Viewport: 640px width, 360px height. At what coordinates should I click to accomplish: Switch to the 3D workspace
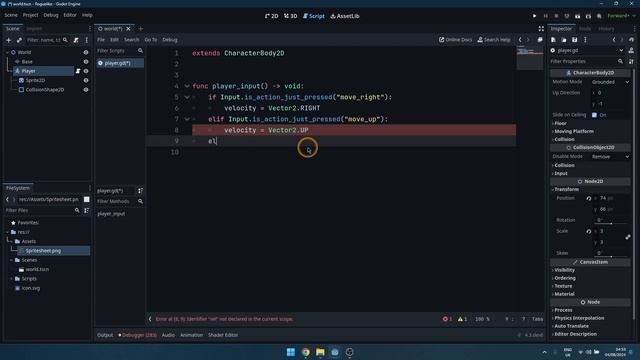[x=291, y=16]
